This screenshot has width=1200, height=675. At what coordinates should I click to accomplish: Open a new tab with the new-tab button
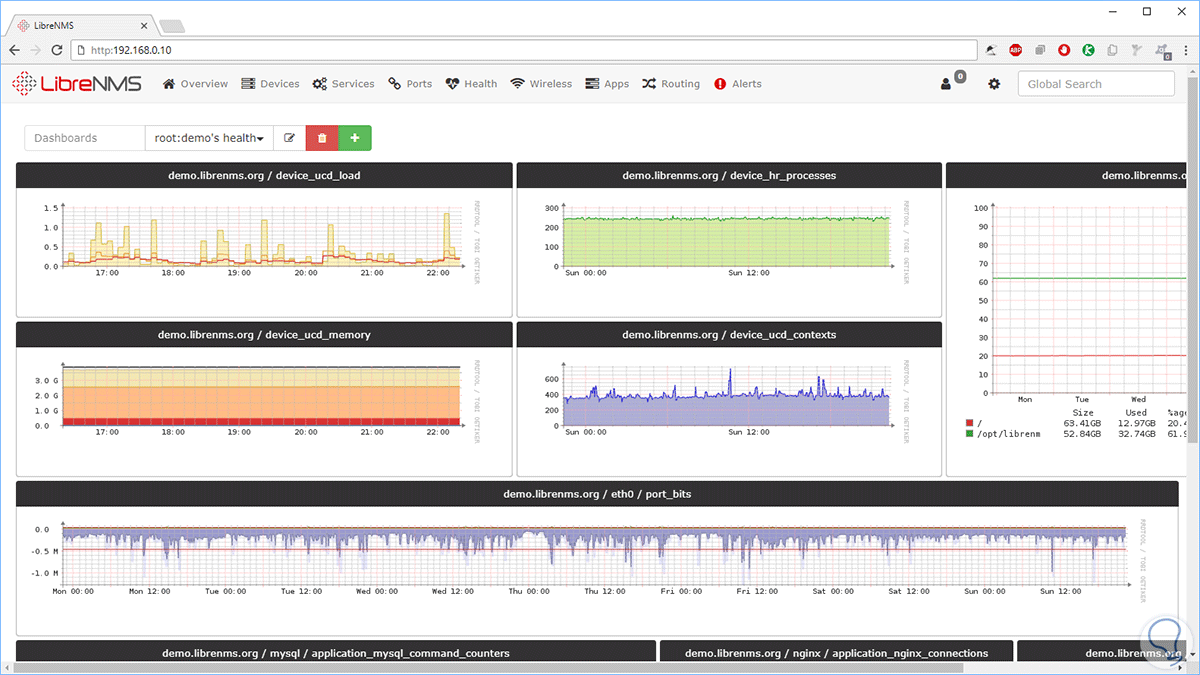pyautogui.click(x=171, y=26)
